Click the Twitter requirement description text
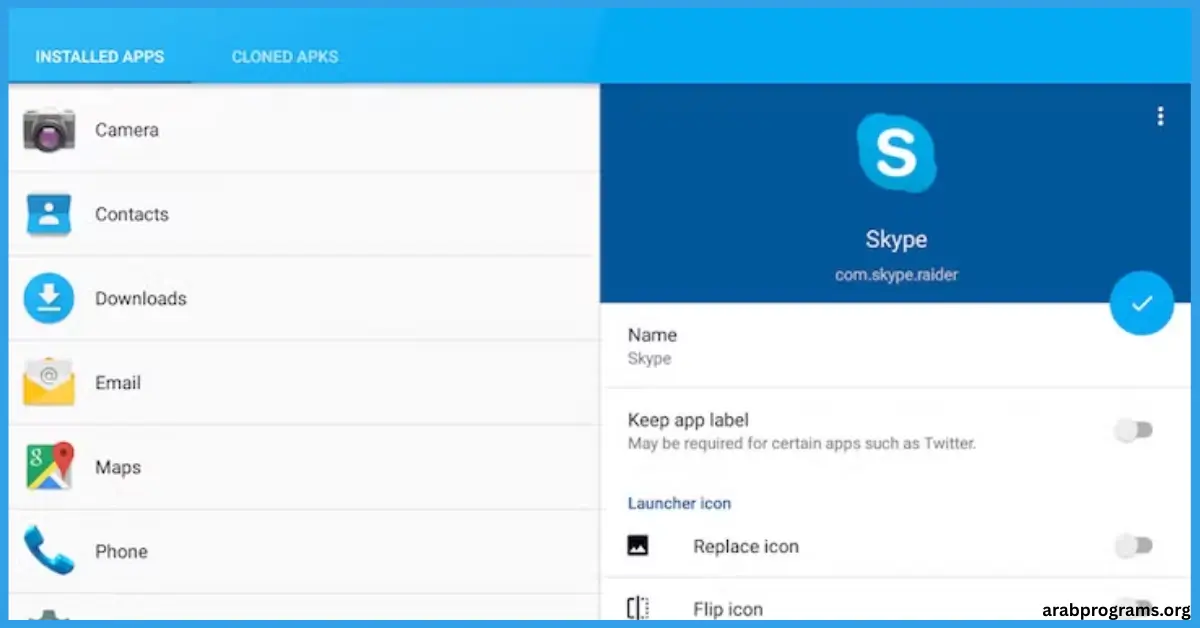 (x=801, y=443)
